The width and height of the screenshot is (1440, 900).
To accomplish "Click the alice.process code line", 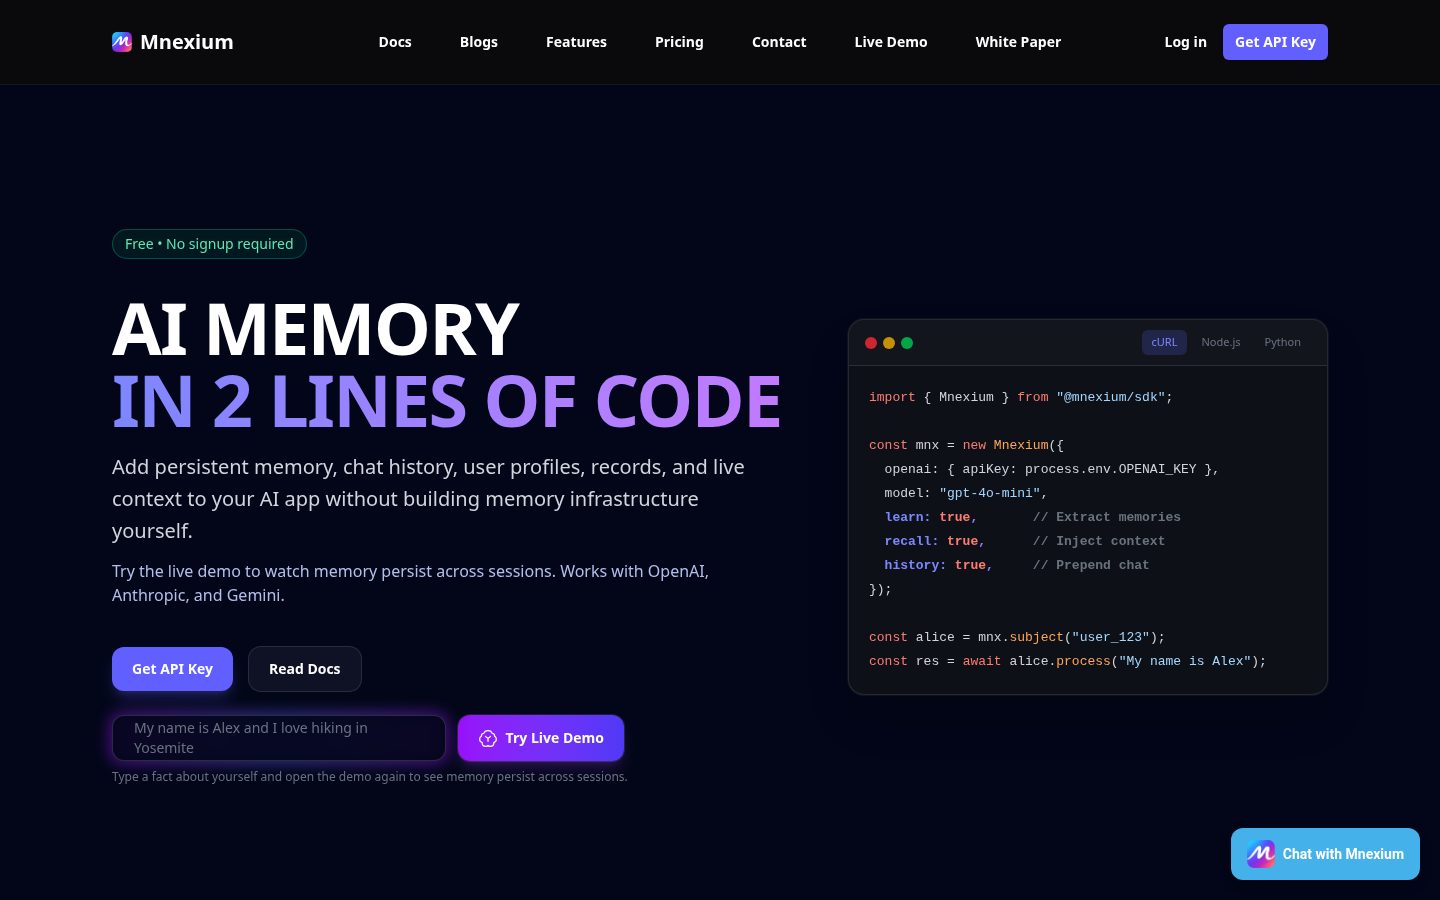I will 1067,661.
